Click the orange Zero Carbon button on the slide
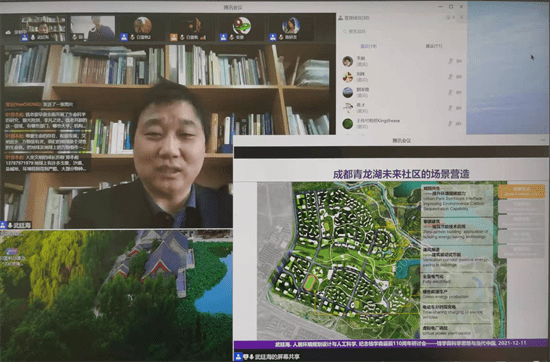The image size is (550, 362). click(x=521, y=191)
